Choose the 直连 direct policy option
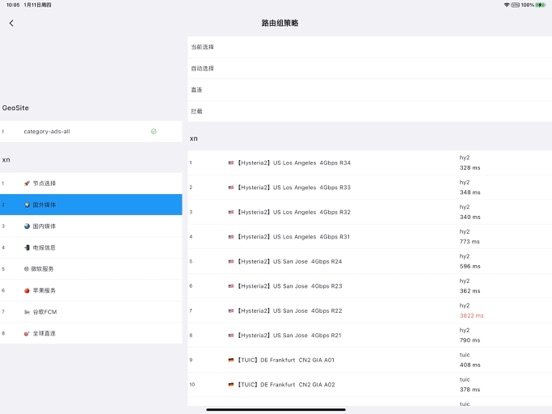This screenshot has height=414, width=552. [x=370, y=90]
